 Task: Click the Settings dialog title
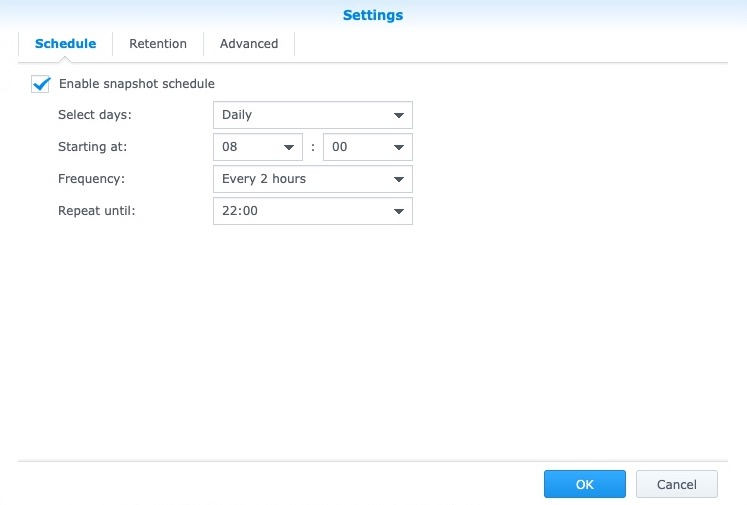click(x=373, y=15)
